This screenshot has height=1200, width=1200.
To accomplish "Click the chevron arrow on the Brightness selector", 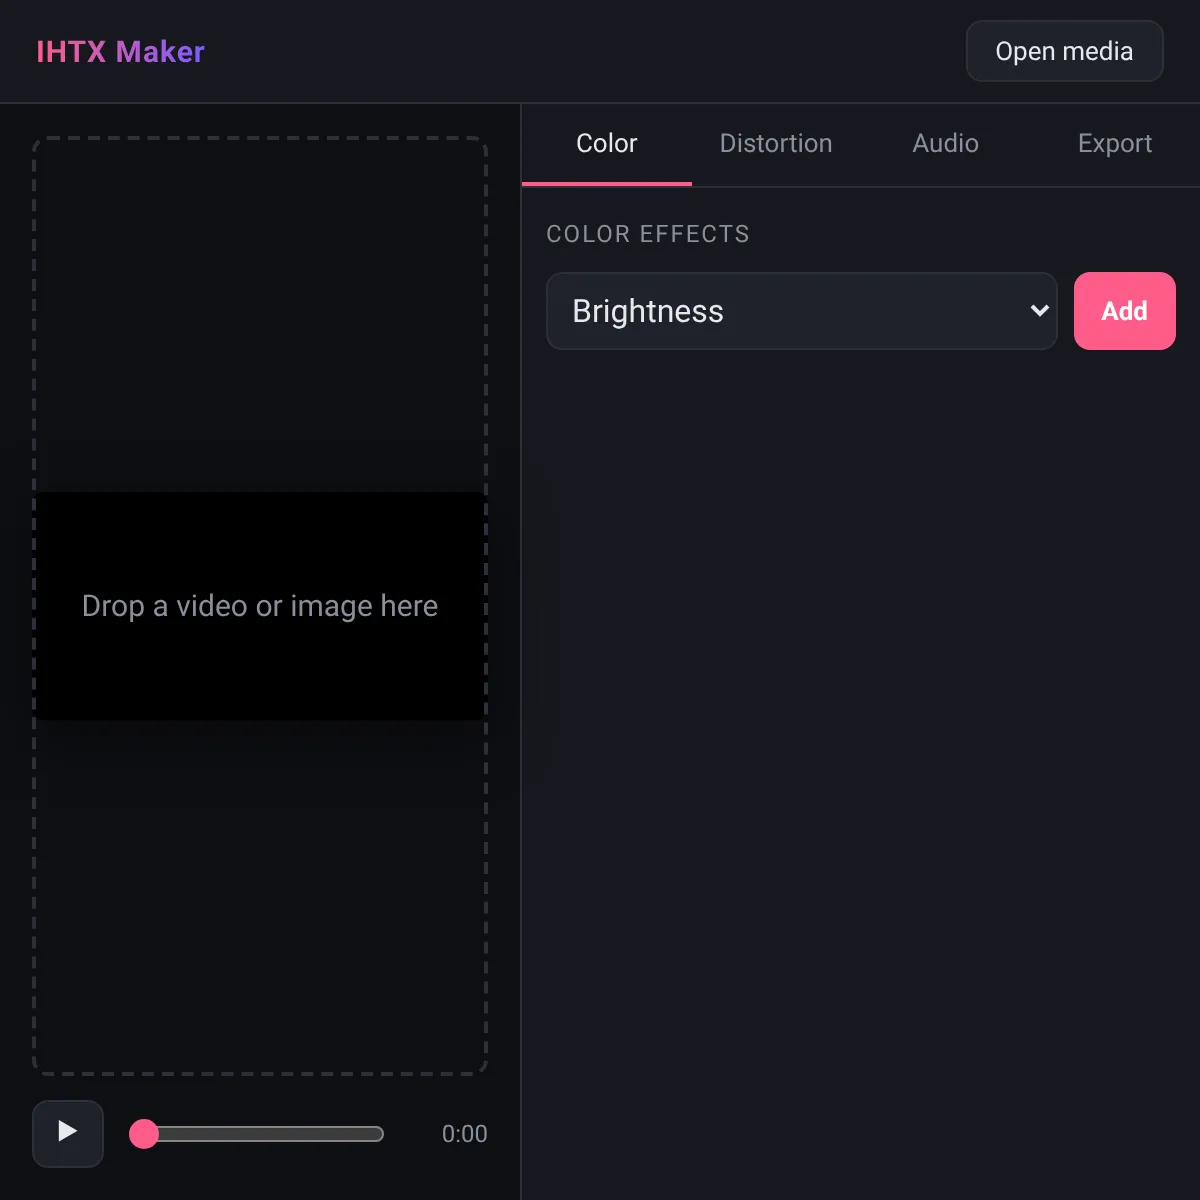I will point(1039,311).
